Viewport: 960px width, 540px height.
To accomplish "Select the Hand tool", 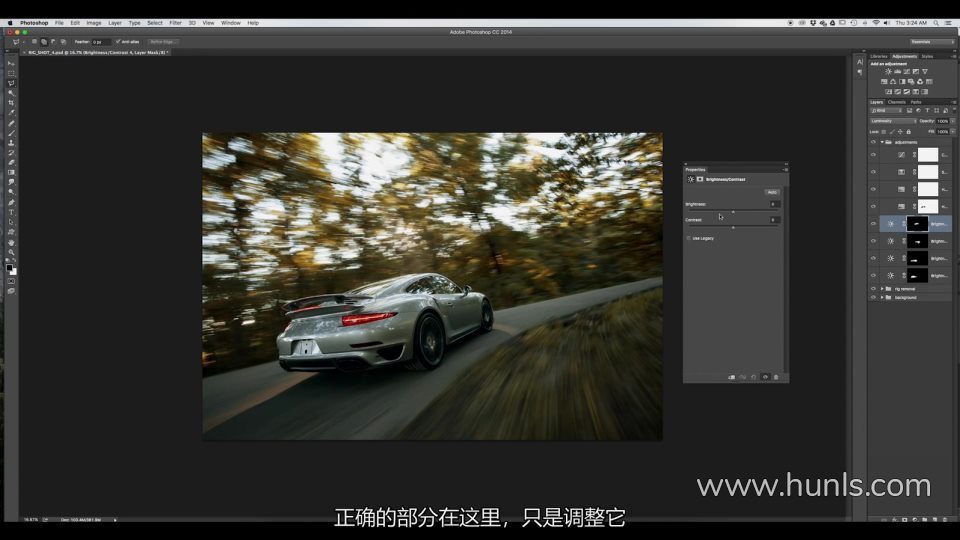I will [x=11, y=242].
